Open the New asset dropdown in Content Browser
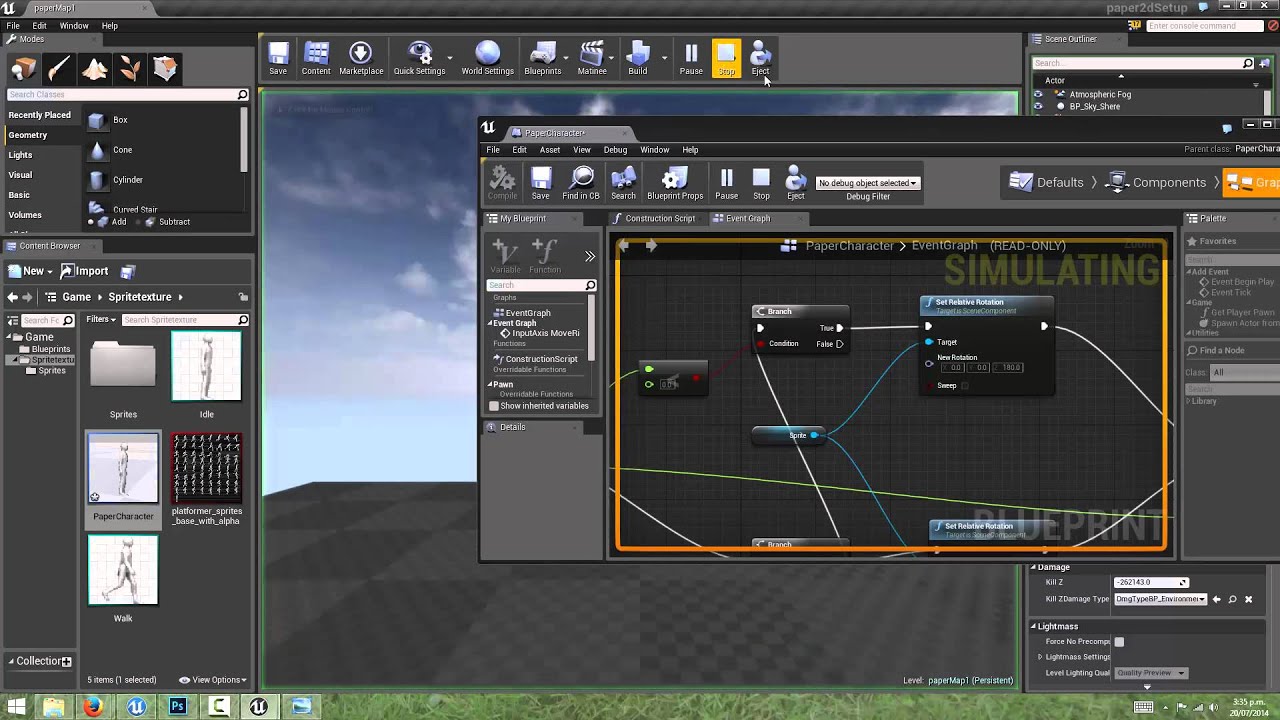The image size is (1280, 720). [x=28, y=271]
